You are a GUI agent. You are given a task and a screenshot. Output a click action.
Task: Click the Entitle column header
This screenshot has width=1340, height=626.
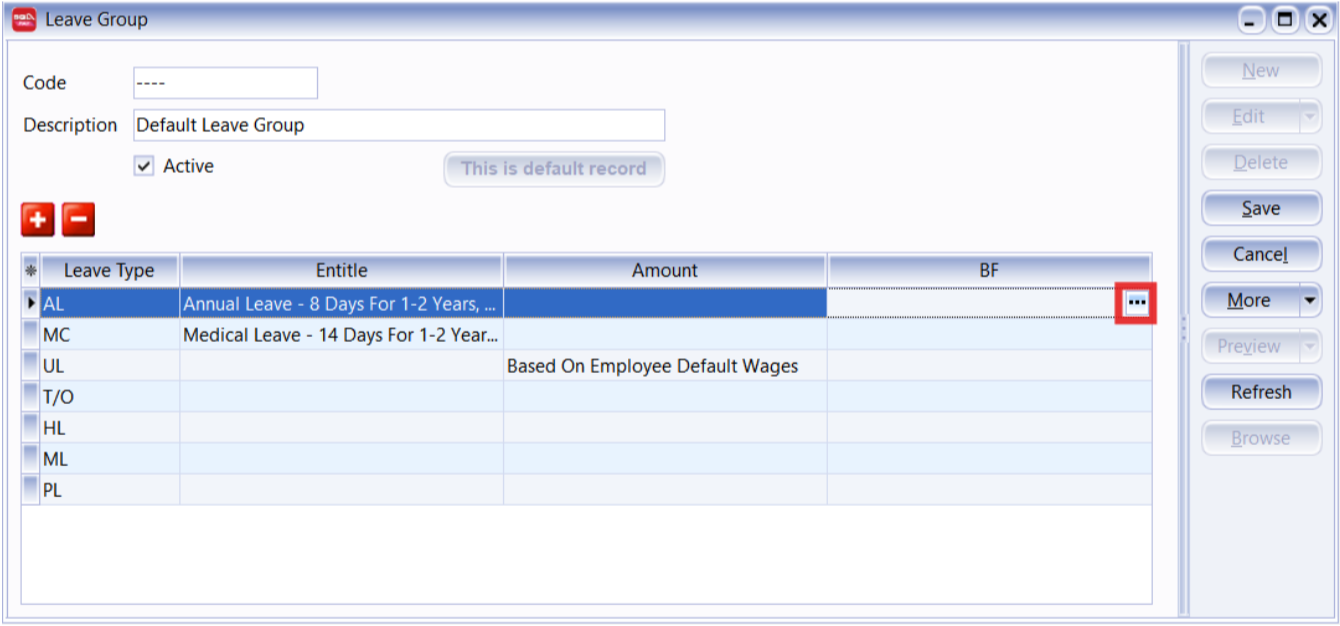(342, 270)
